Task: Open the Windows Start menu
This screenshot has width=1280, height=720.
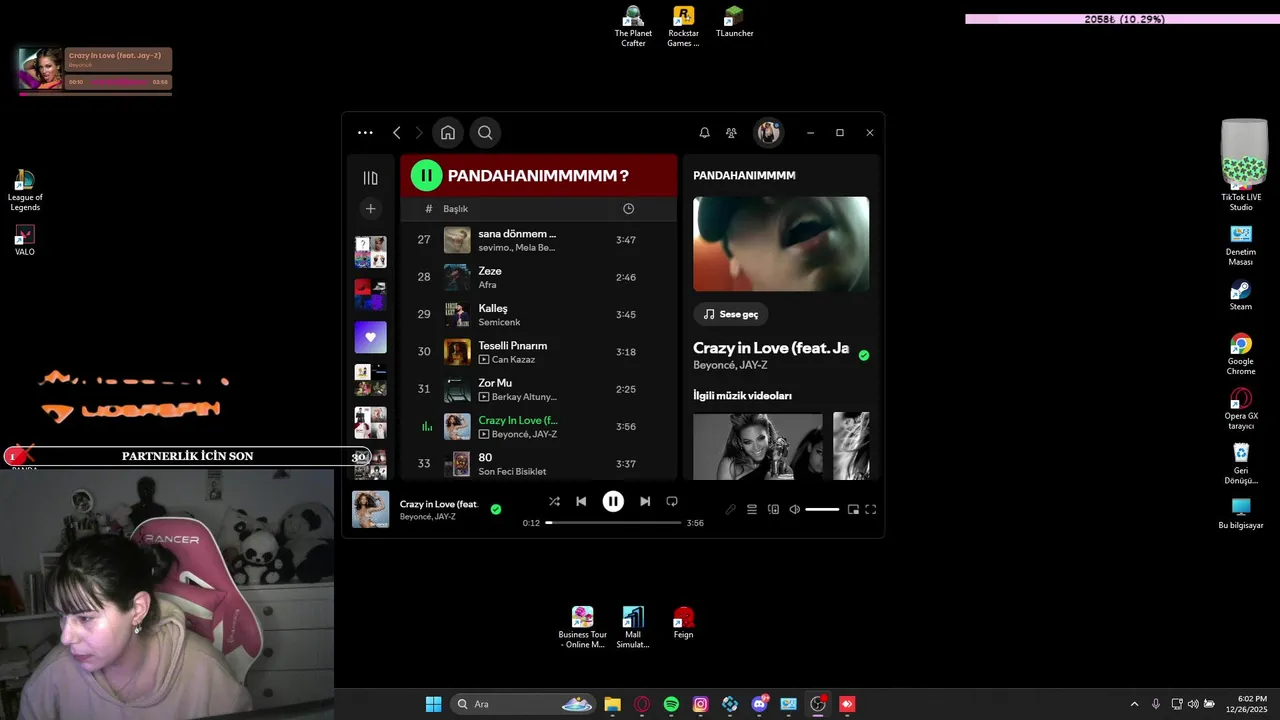Action: click(x=433, y=704)
